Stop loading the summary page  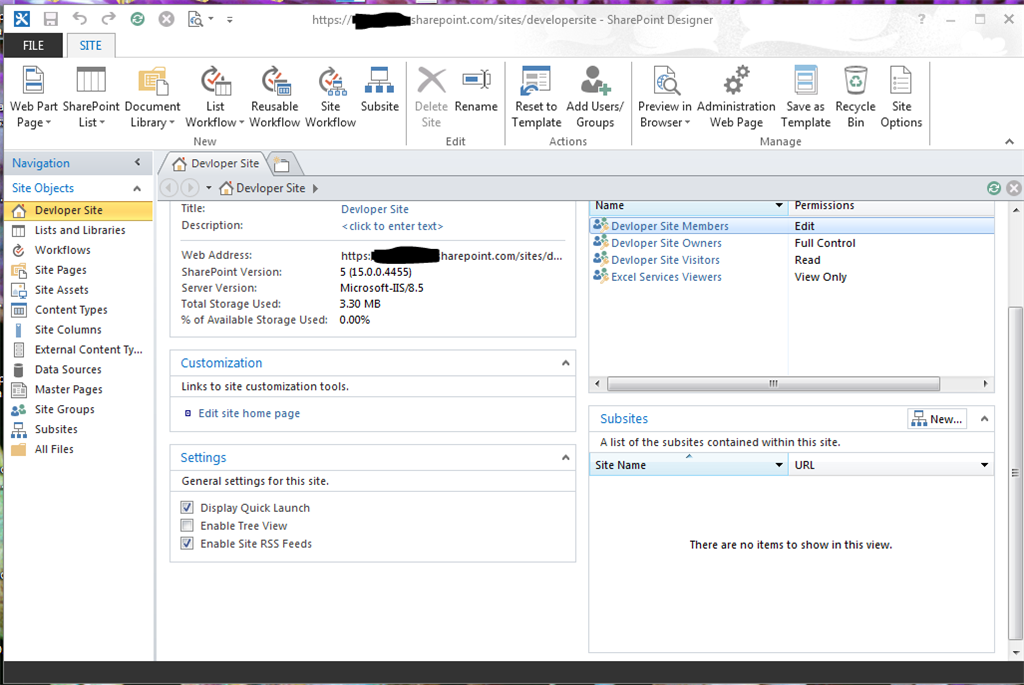click(x=1014, y=188)
